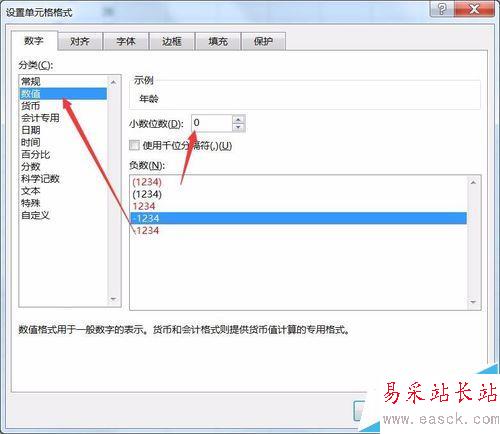Select 文本 category
This screenshot has width=500, height=434.
coord(63,191)
